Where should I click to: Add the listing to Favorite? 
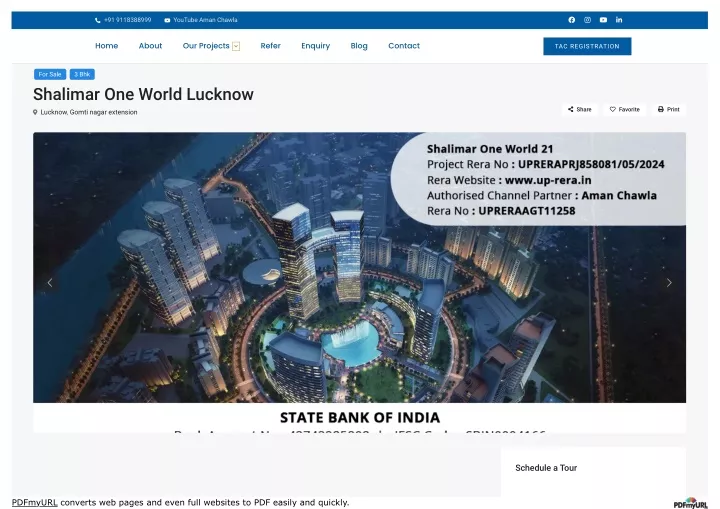coord(624,109)
